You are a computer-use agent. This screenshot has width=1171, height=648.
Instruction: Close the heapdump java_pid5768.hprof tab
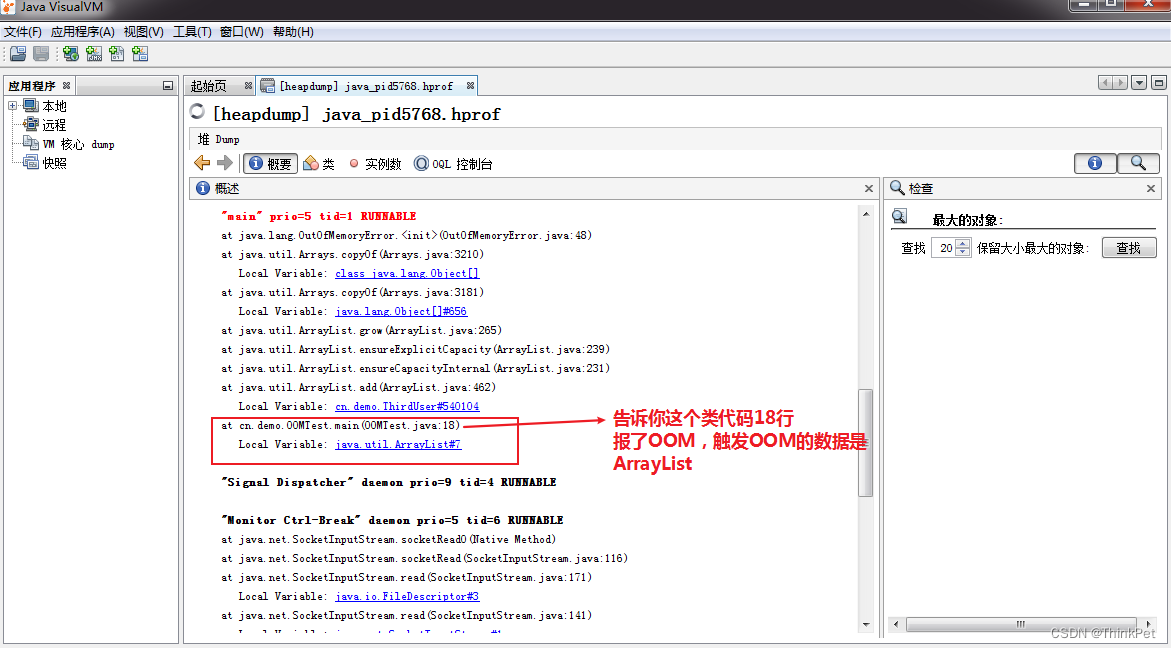(470, 86)
